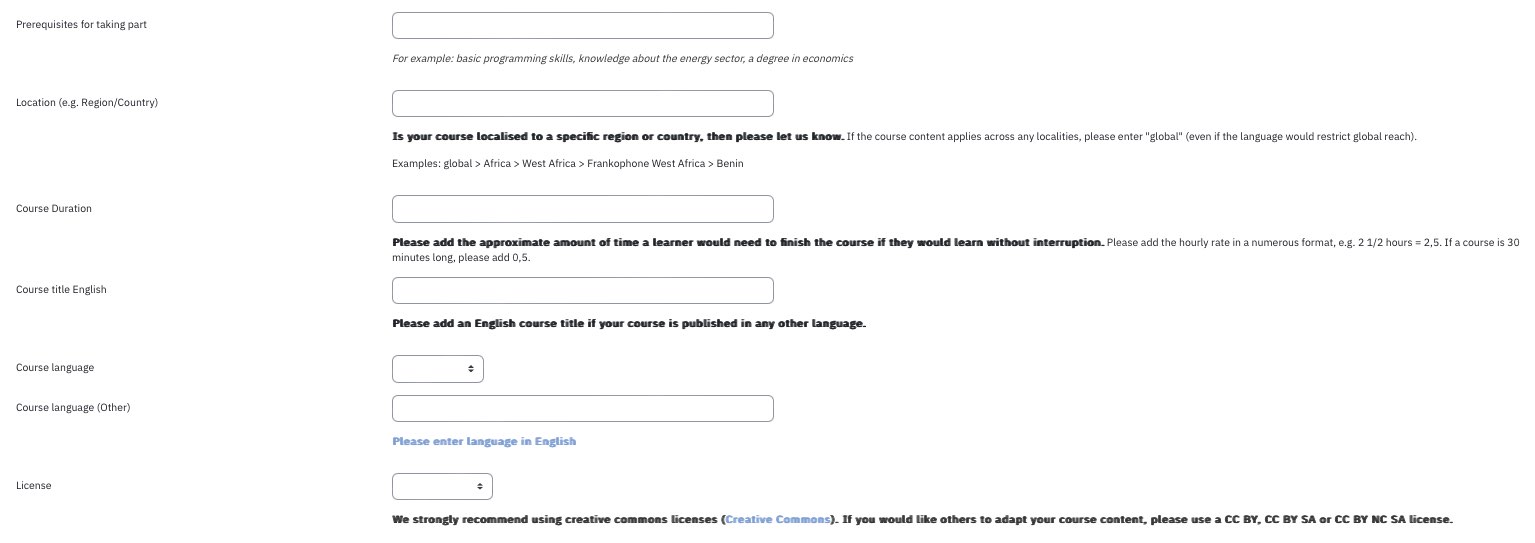This screenshot has width=1535, height=543.
Task: Focus the Location (e.g. Region/Country) text box
Action: click(582, 103)
